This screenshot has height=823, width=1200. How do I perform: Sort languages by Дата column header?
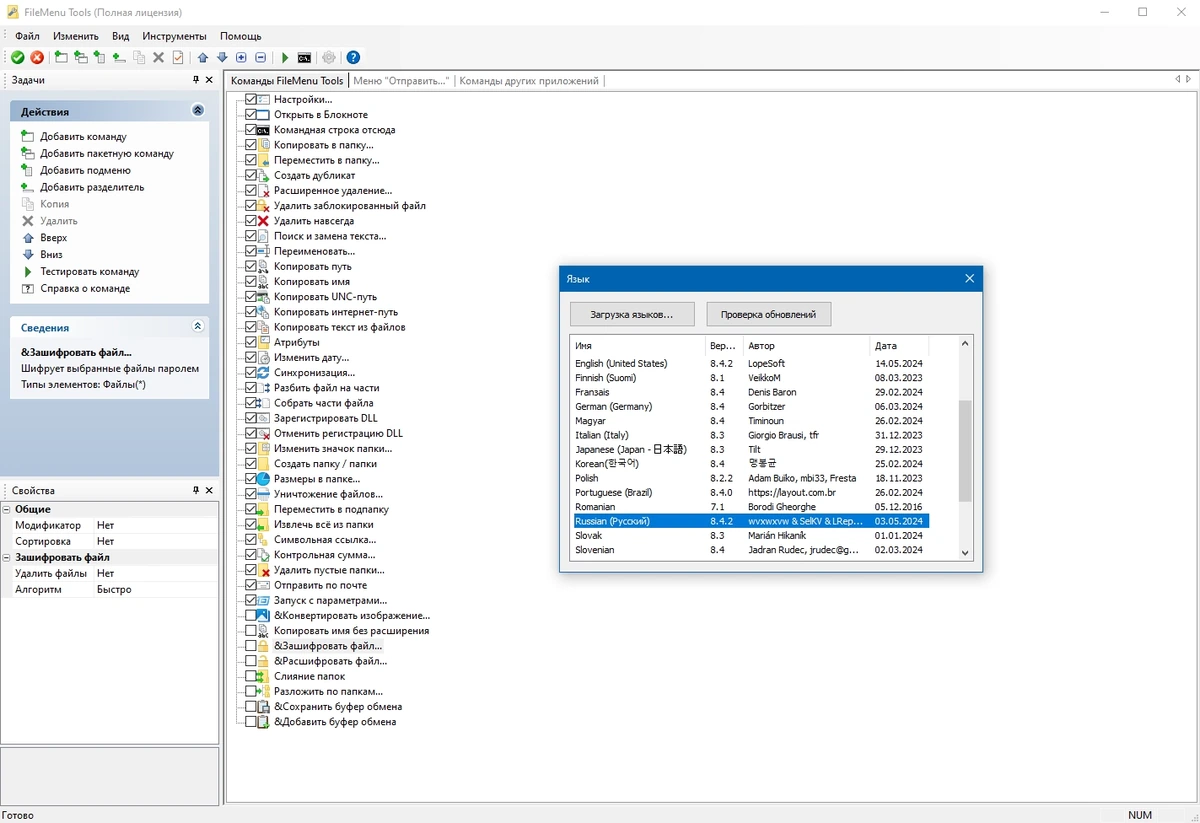(x=898, y=346)
